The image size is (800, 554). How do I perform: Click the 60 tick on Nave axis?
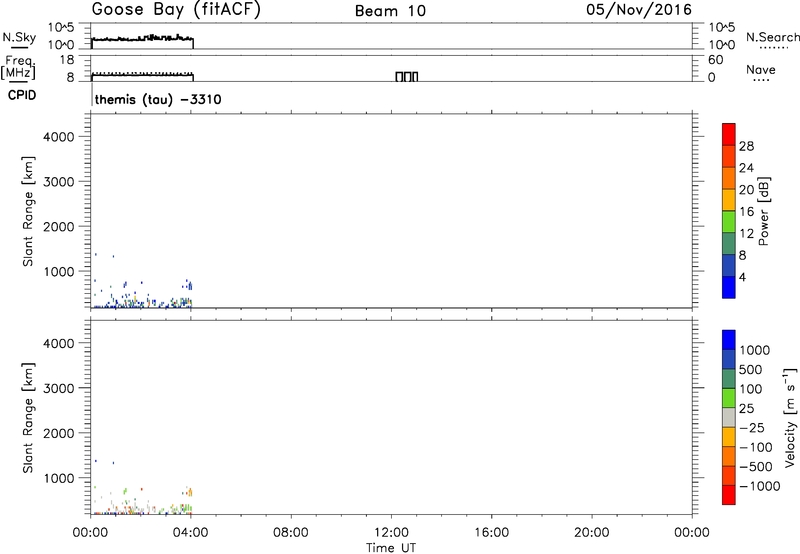click(715, 60)
